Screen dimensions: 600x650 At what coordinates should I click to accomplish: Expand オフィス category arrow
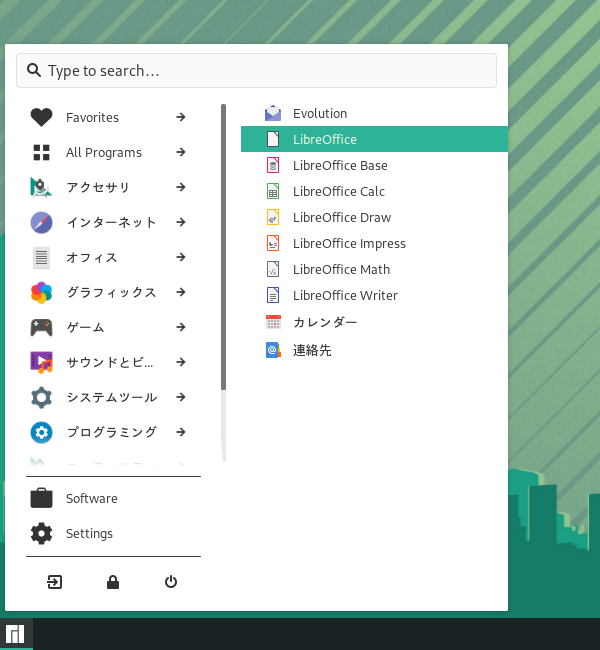(180, 257)
